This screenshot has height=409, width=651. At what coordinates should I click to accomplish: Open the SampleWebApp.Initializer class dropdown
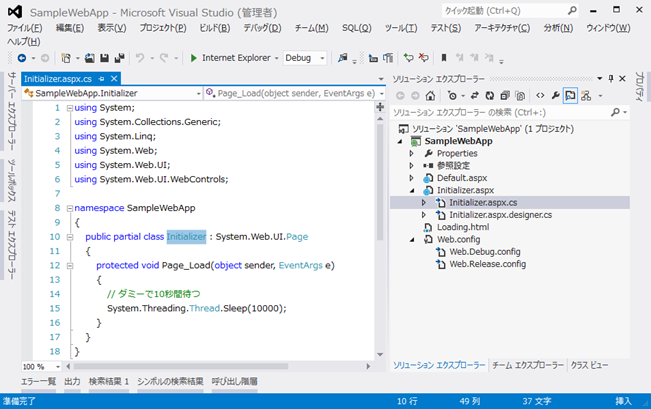point(113,93)
